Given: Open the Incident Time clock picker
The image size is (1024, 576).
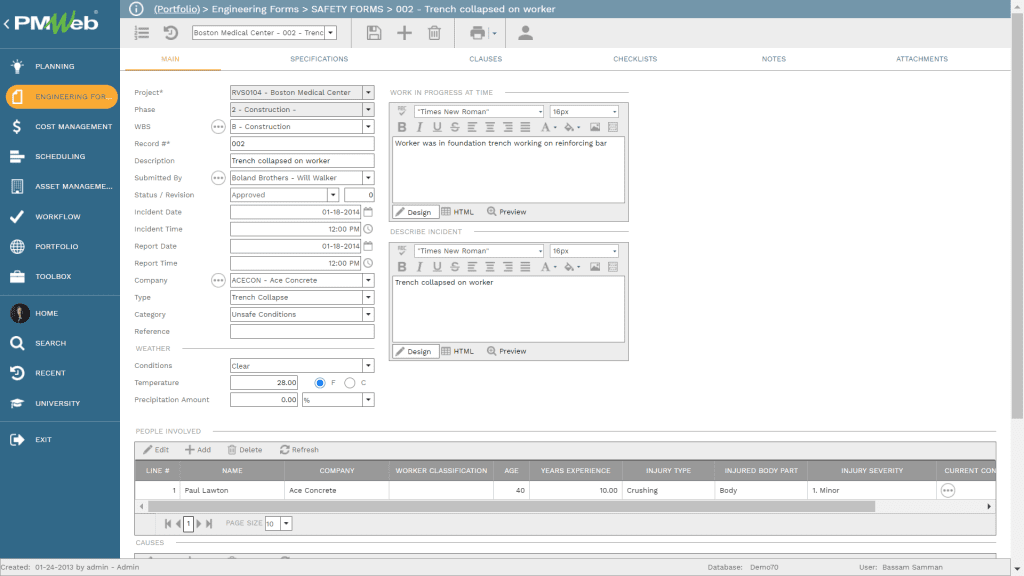Looking at the screenshot, I should click(368, 229).
